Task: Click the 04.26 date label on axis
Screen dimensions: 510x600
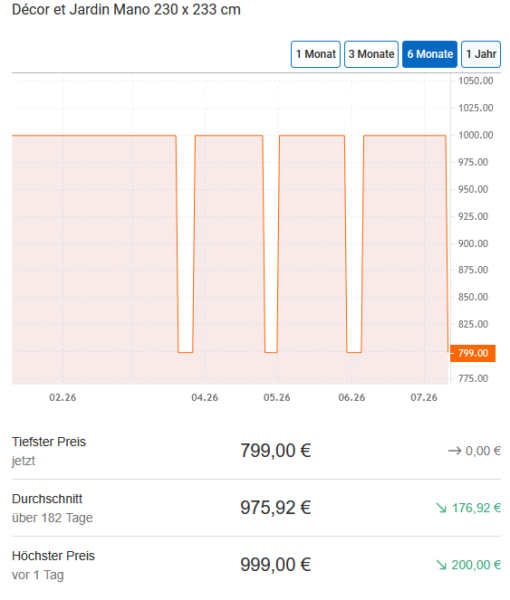Action: coord(205,398)
